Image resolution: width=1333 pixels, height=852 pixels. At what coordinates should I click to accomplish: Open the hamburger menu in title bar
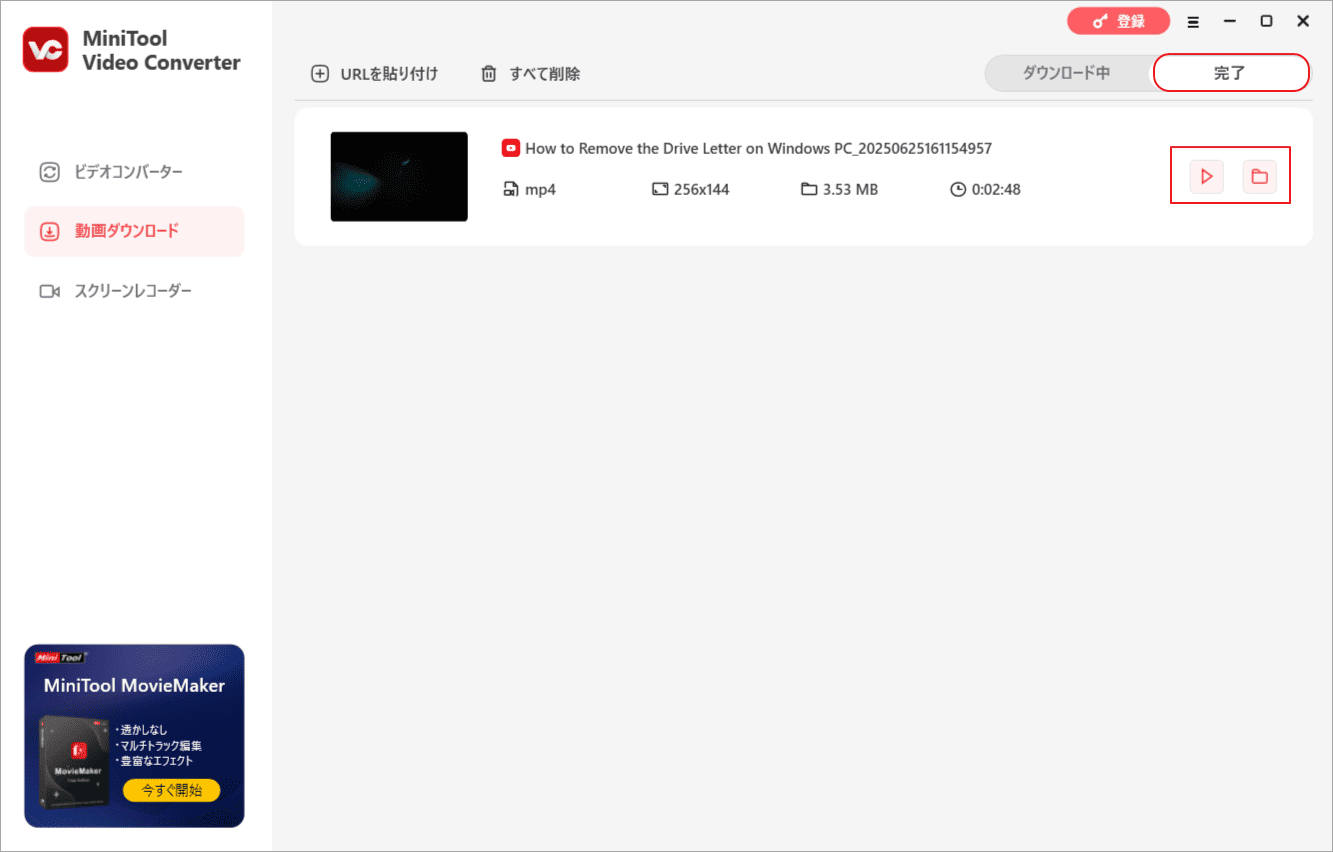(x=1193, y=21)
